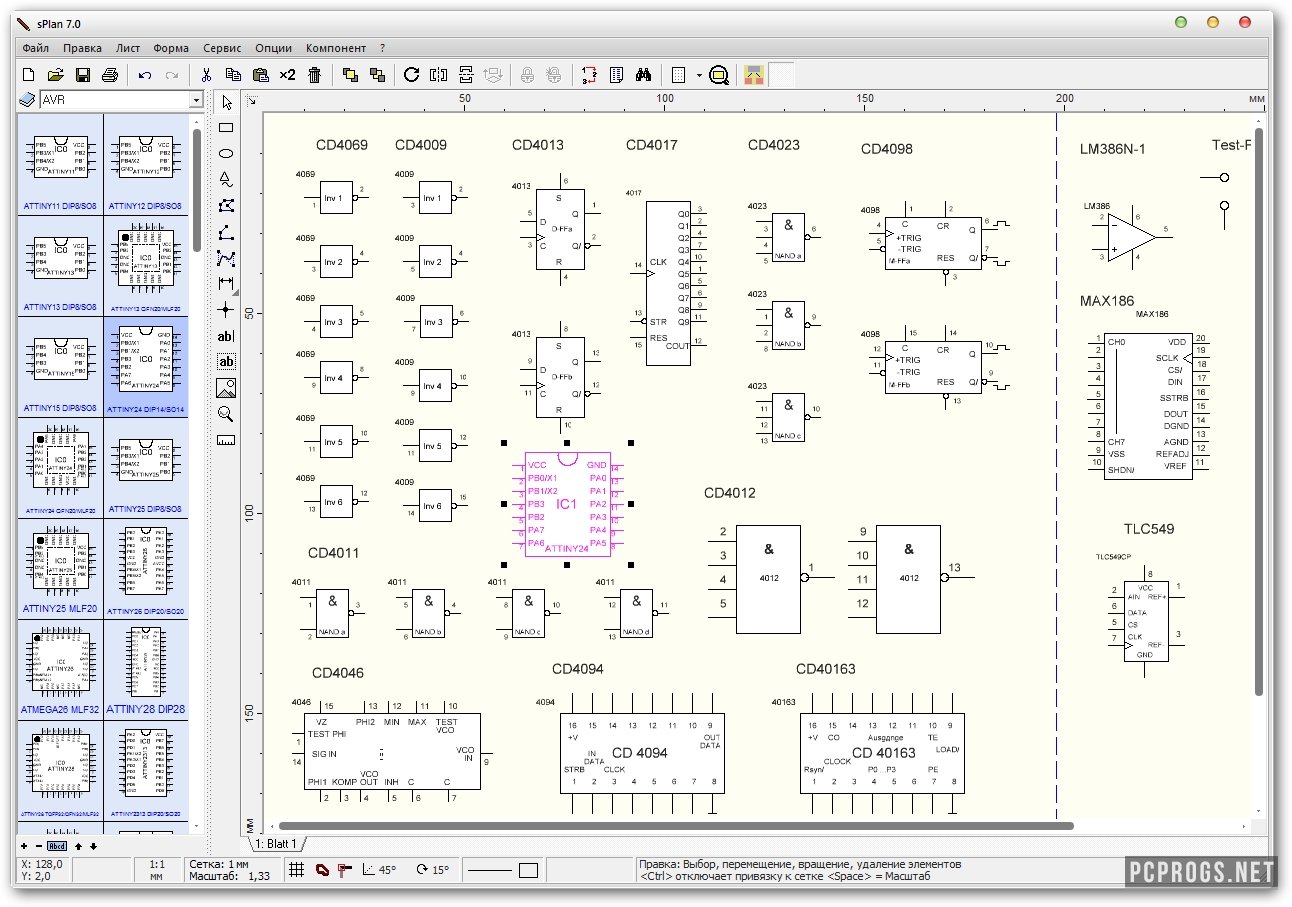
Task: Save the current file
Action: (x=83, y=75)
